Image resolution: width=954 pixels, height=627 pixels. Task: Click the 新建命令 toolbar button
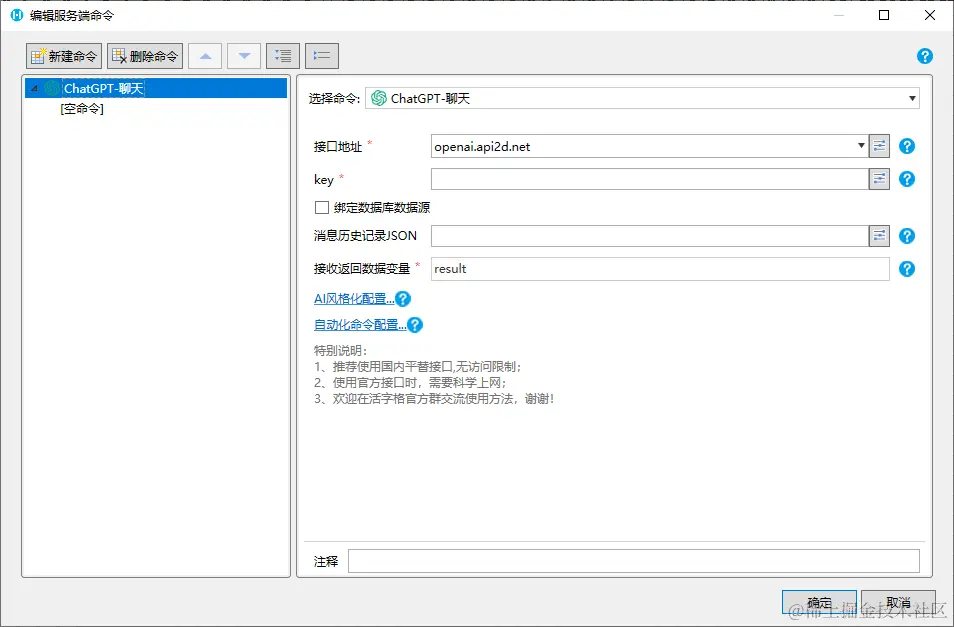coord(64,56)
